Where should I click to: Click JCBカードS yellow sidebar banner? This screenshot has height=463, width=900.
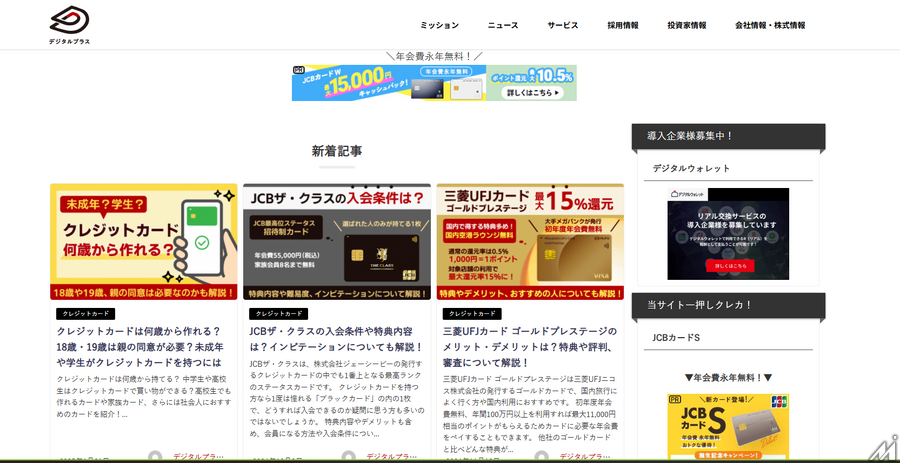point(728,427)
